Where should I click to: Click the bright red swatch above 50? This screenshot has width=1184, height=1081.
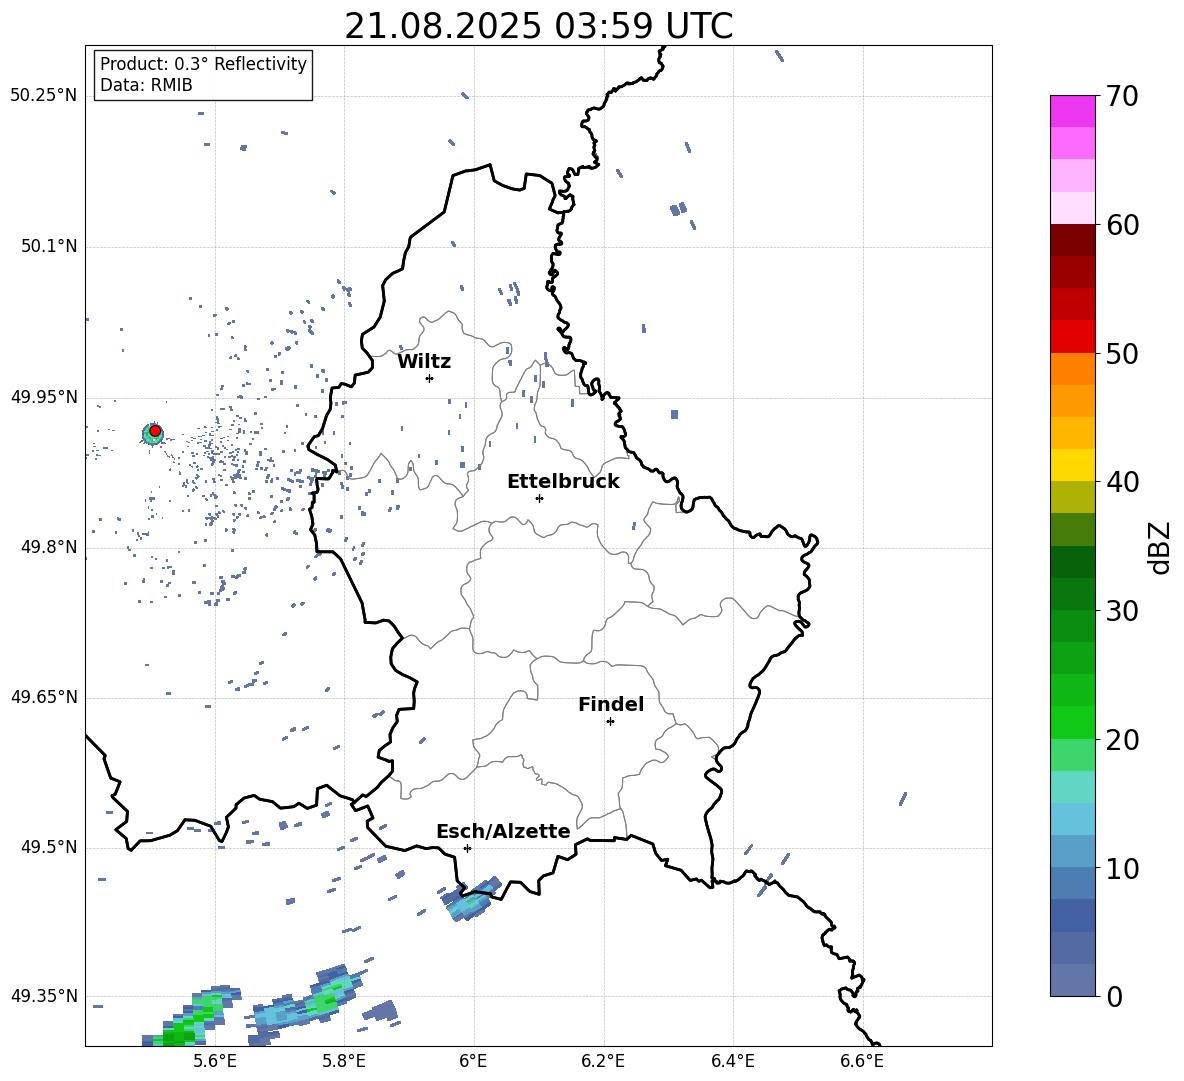tap(1072, 337)
